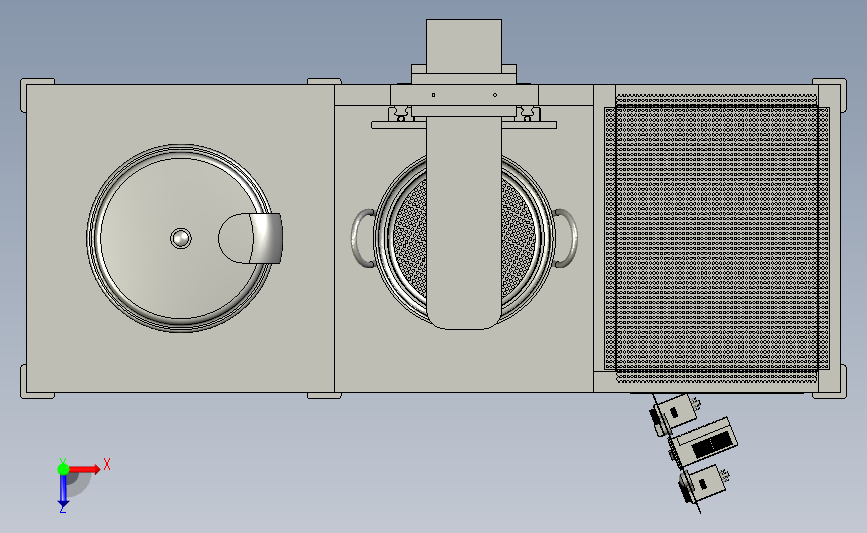Select the top small control box below the grille
The height and width of the screenshot is (533, 867).
[674, 414]
